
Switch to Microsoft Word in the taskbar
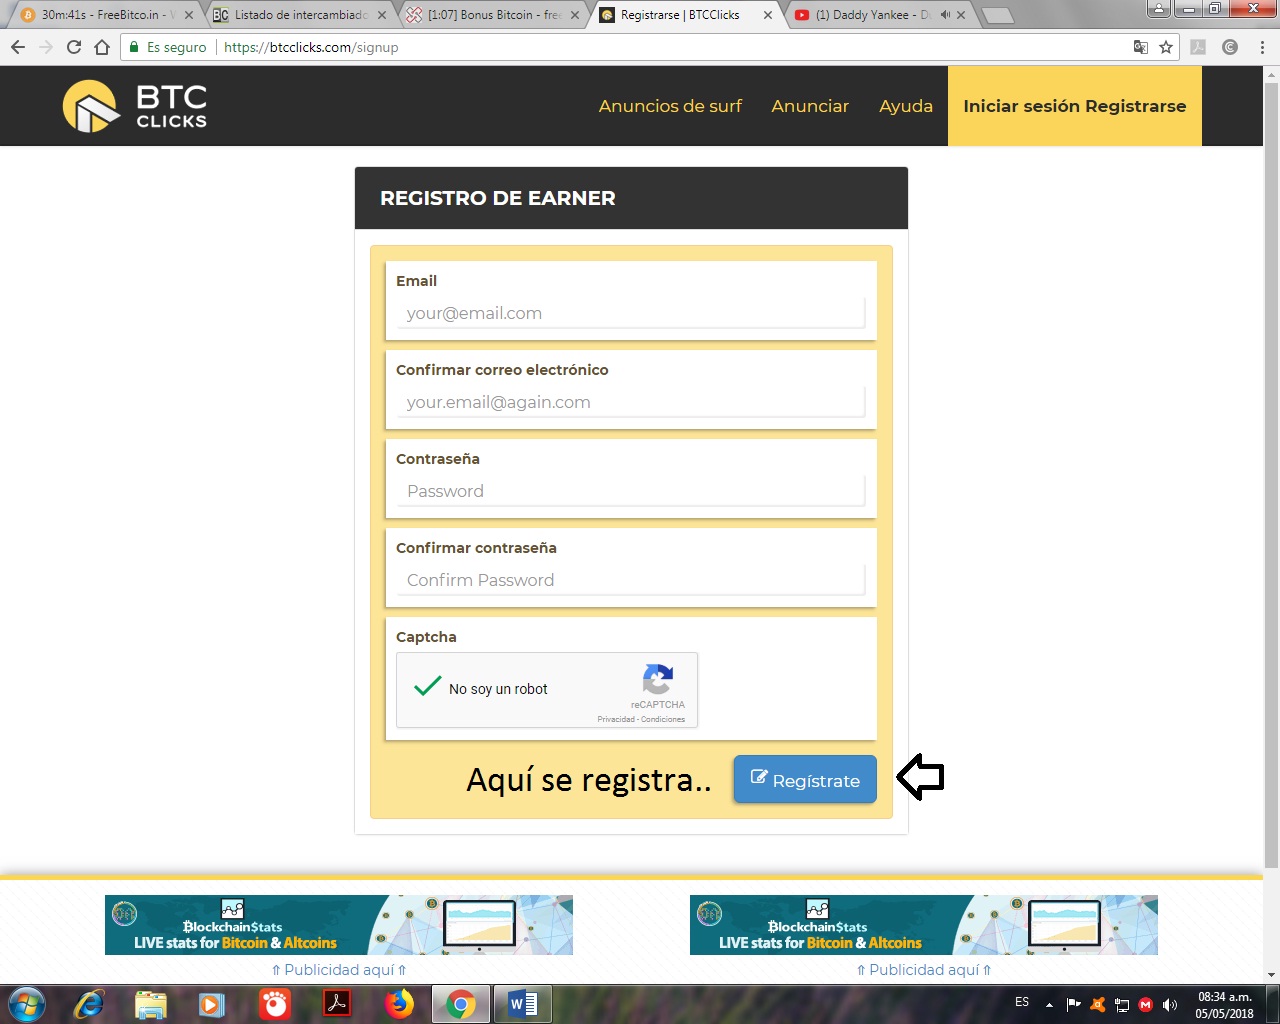tap(523, 1004)
